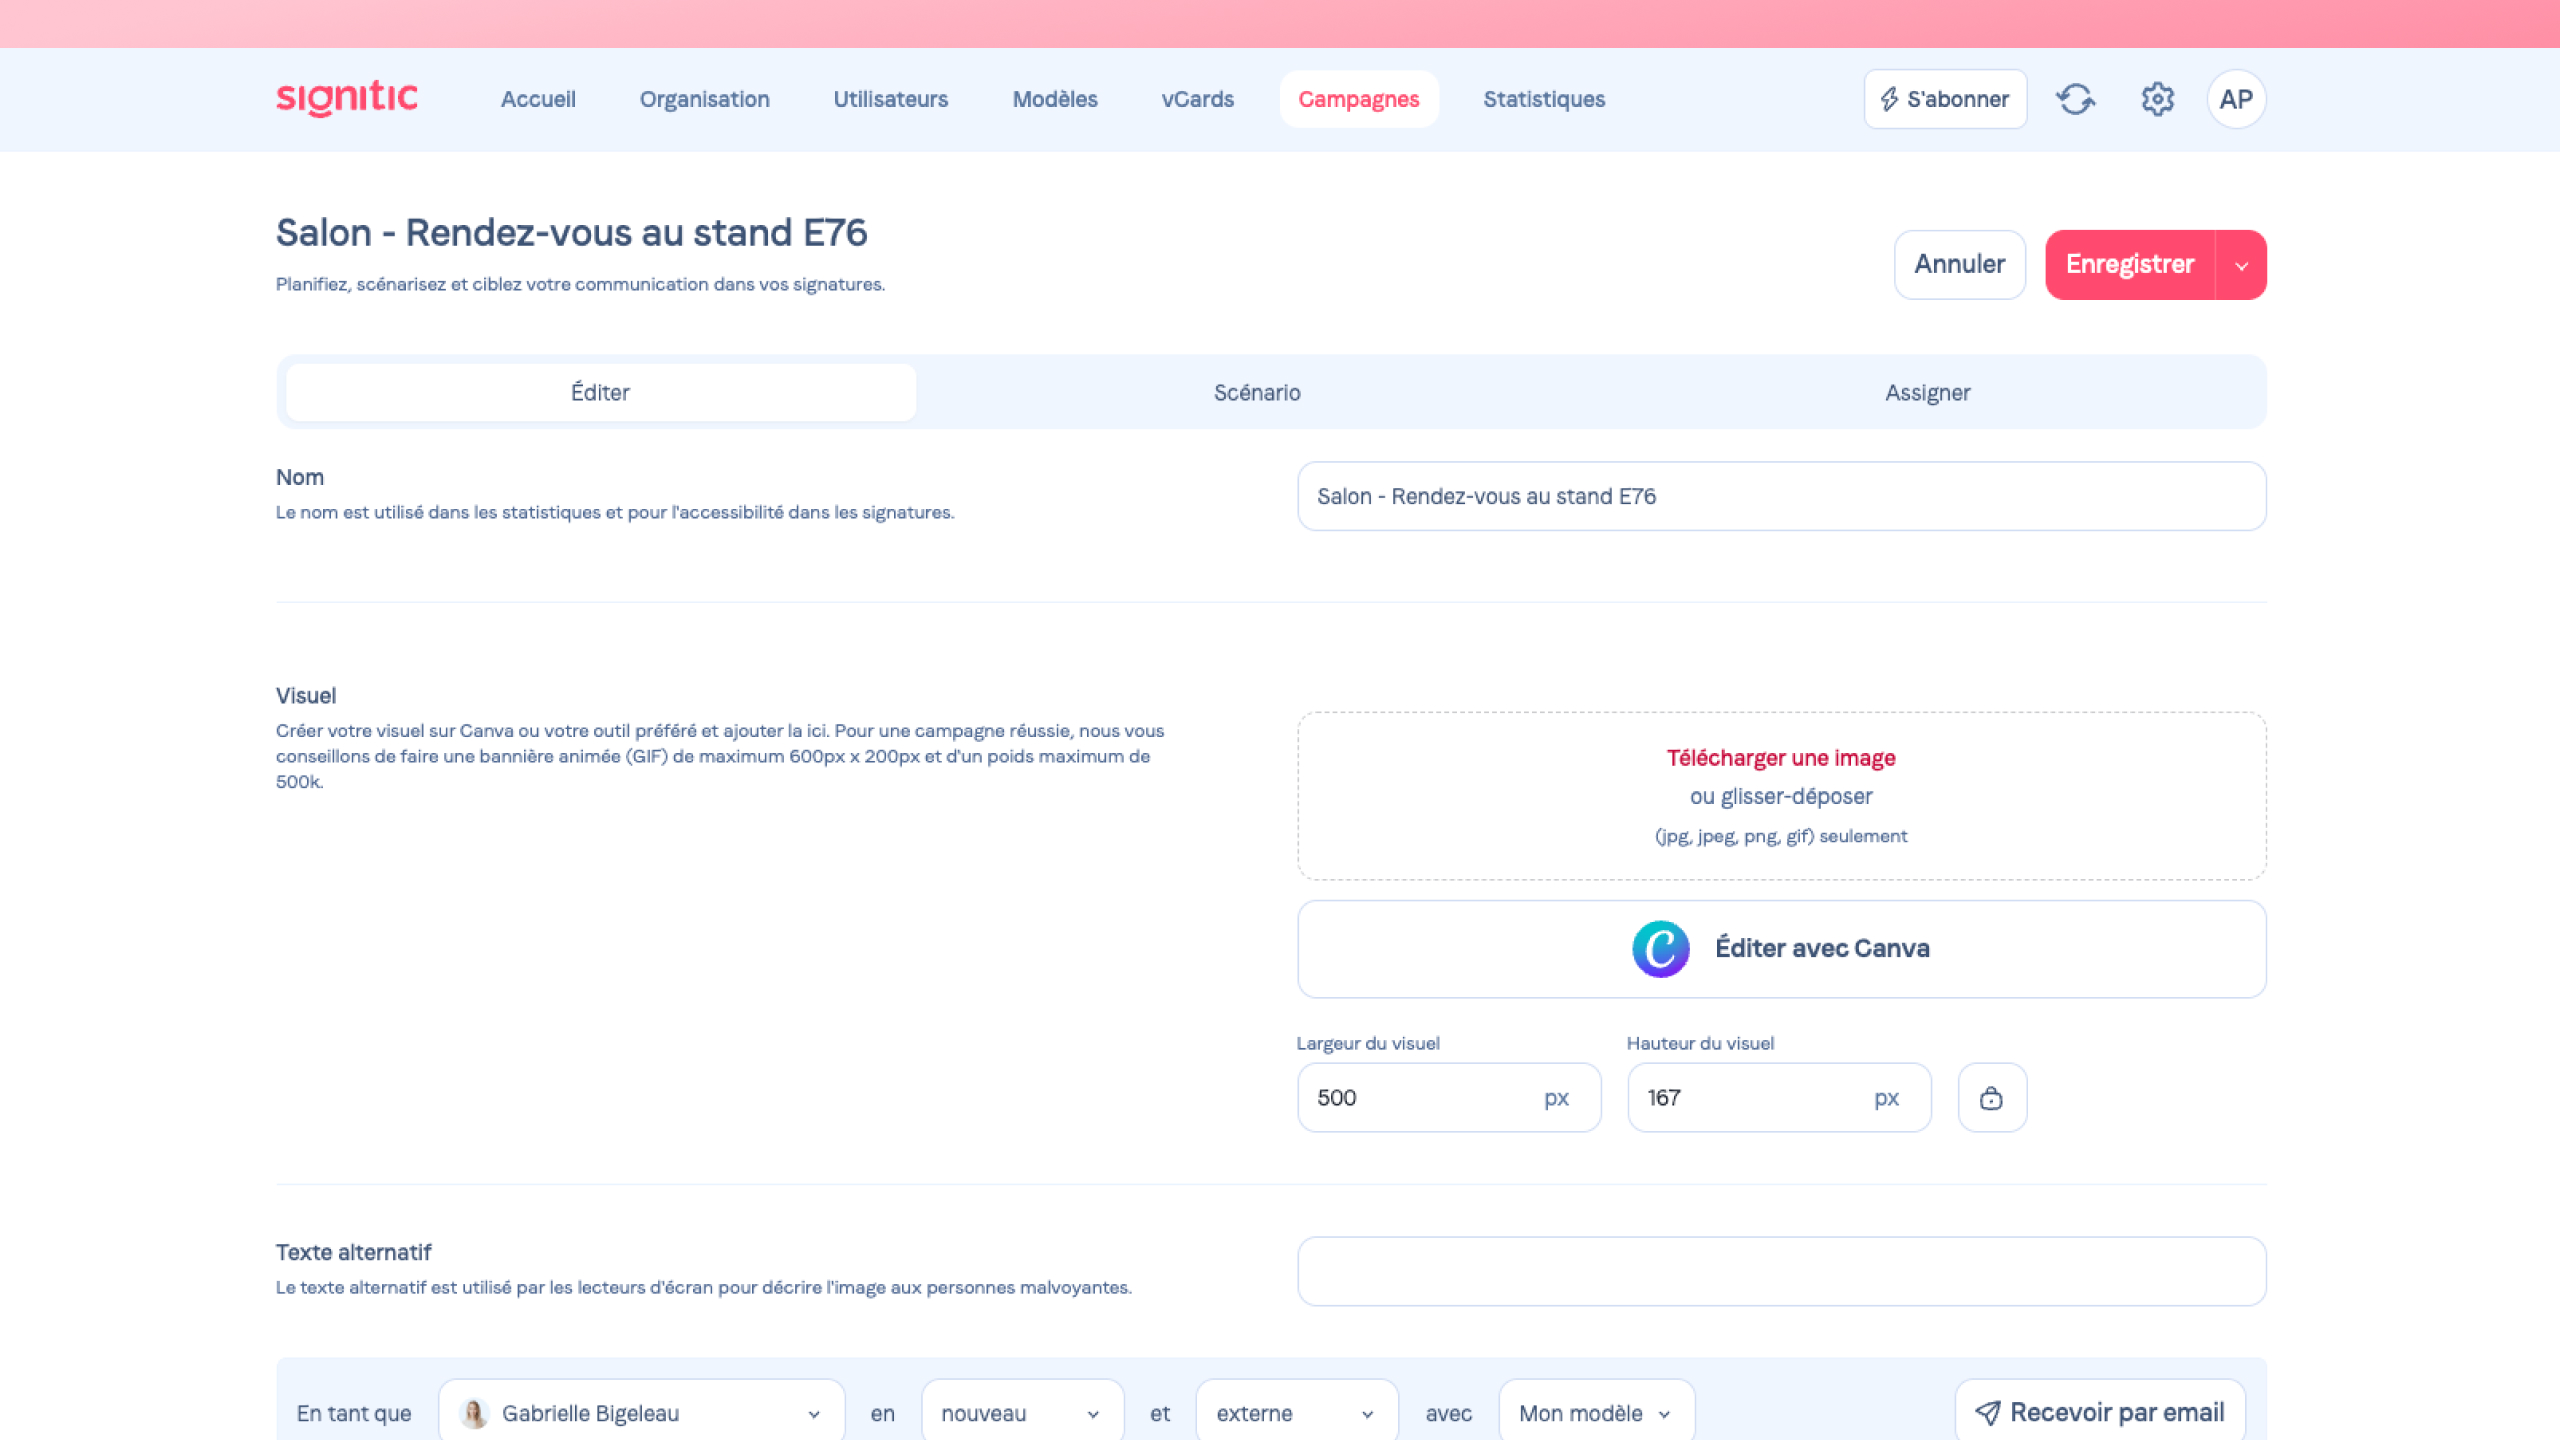
Task: Click Annuler to cancel
Action: (1959, 265)
